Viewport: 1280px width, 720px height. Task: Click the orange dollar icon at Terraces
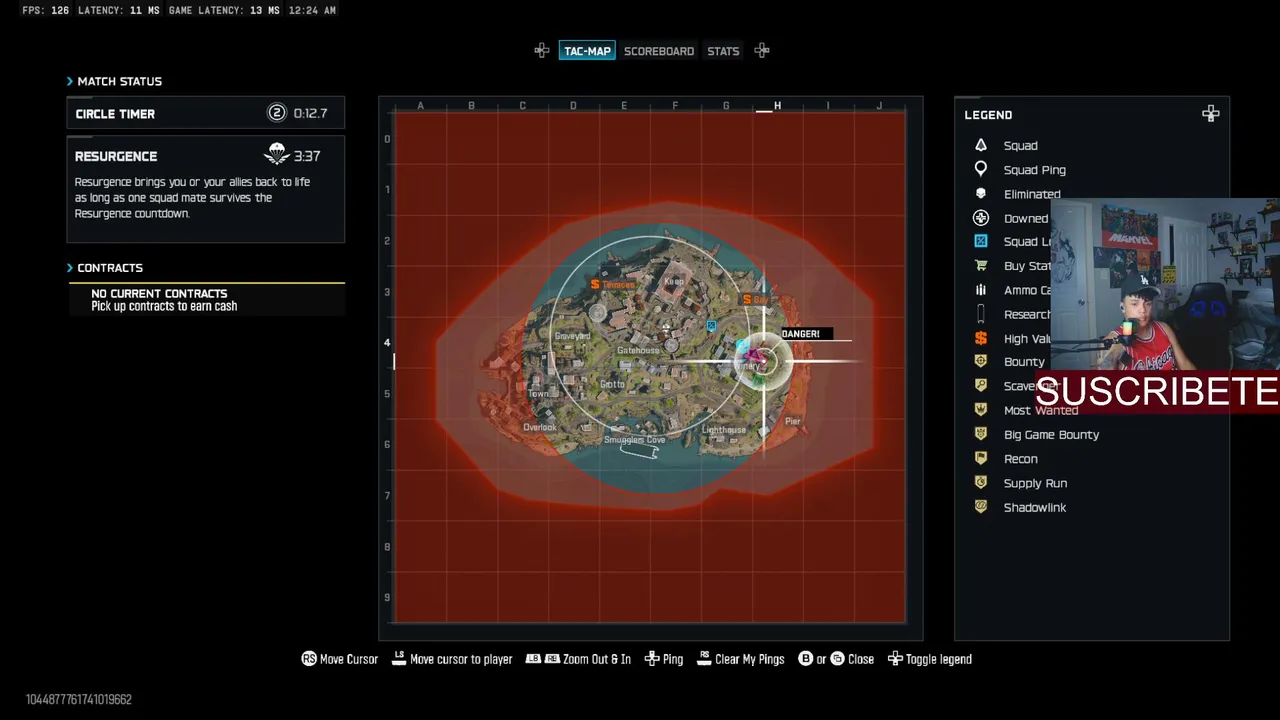click(595, 284)
